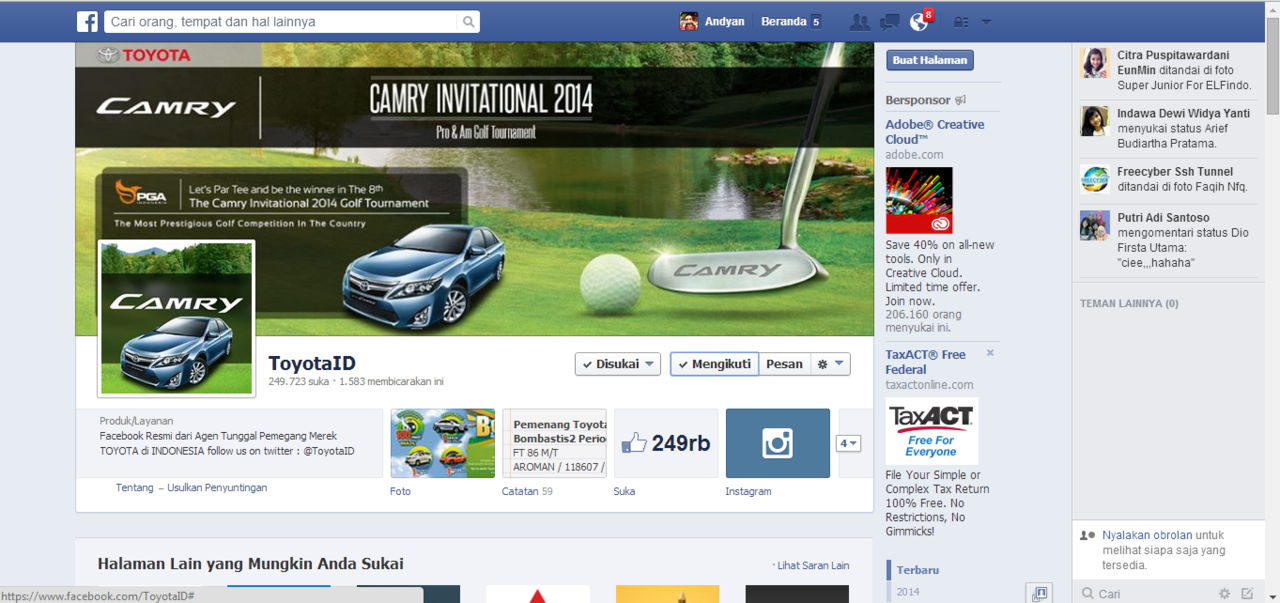
Task: Open the Disukai dropdown
Action: pos(618,364)
